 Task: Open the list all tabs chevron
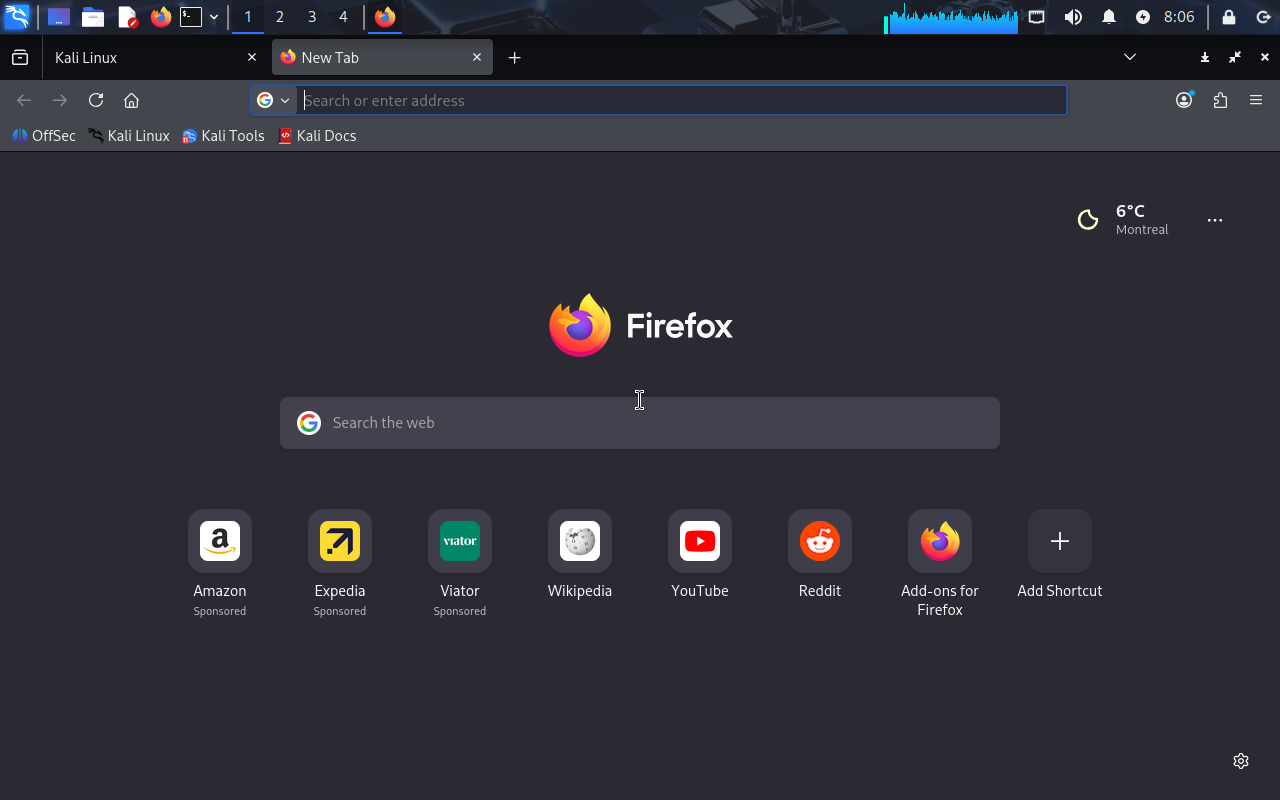1130,57
